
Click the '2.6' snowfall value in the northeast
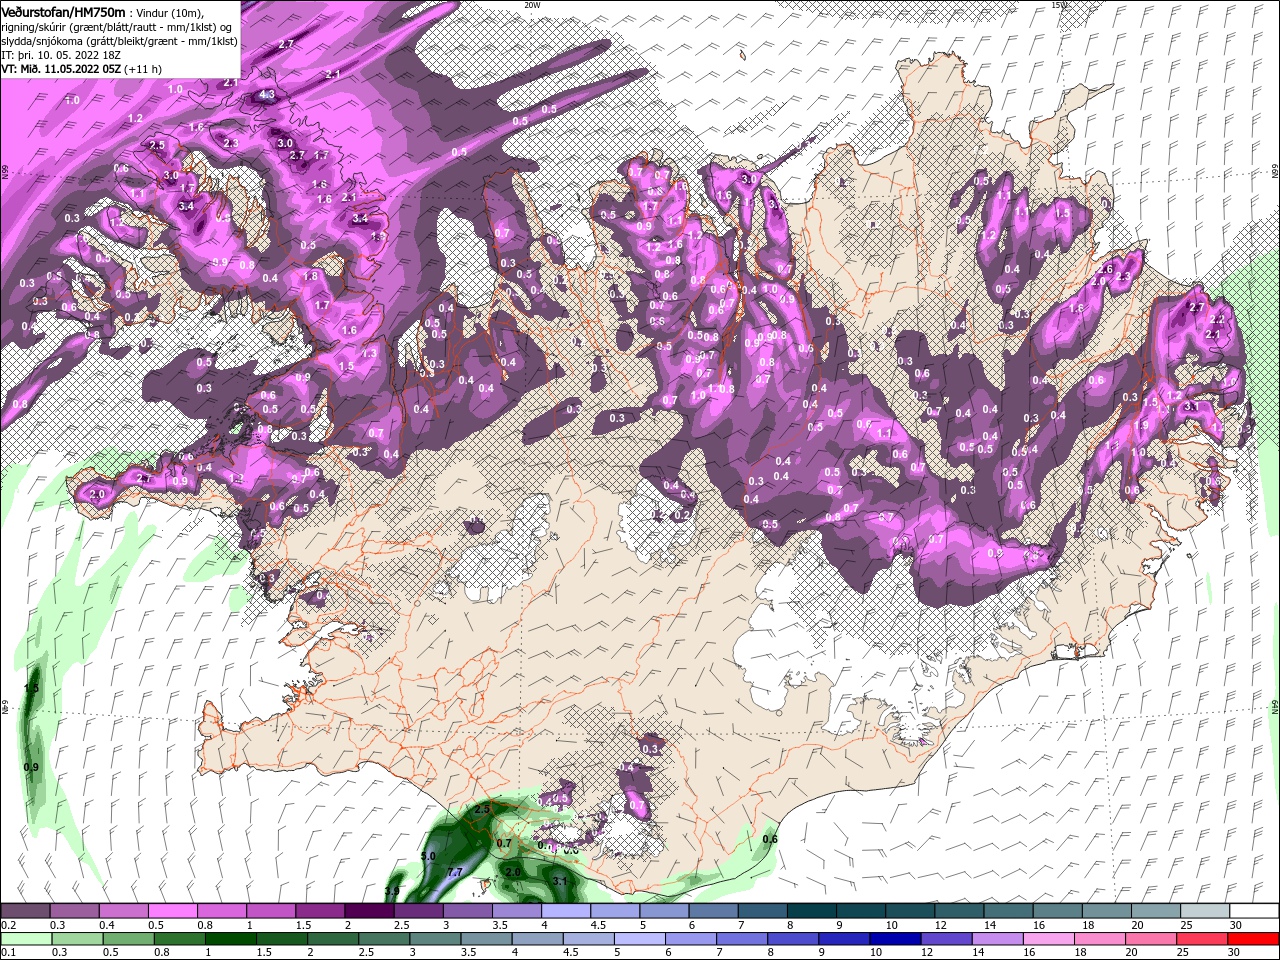[x=1106, y=269]
